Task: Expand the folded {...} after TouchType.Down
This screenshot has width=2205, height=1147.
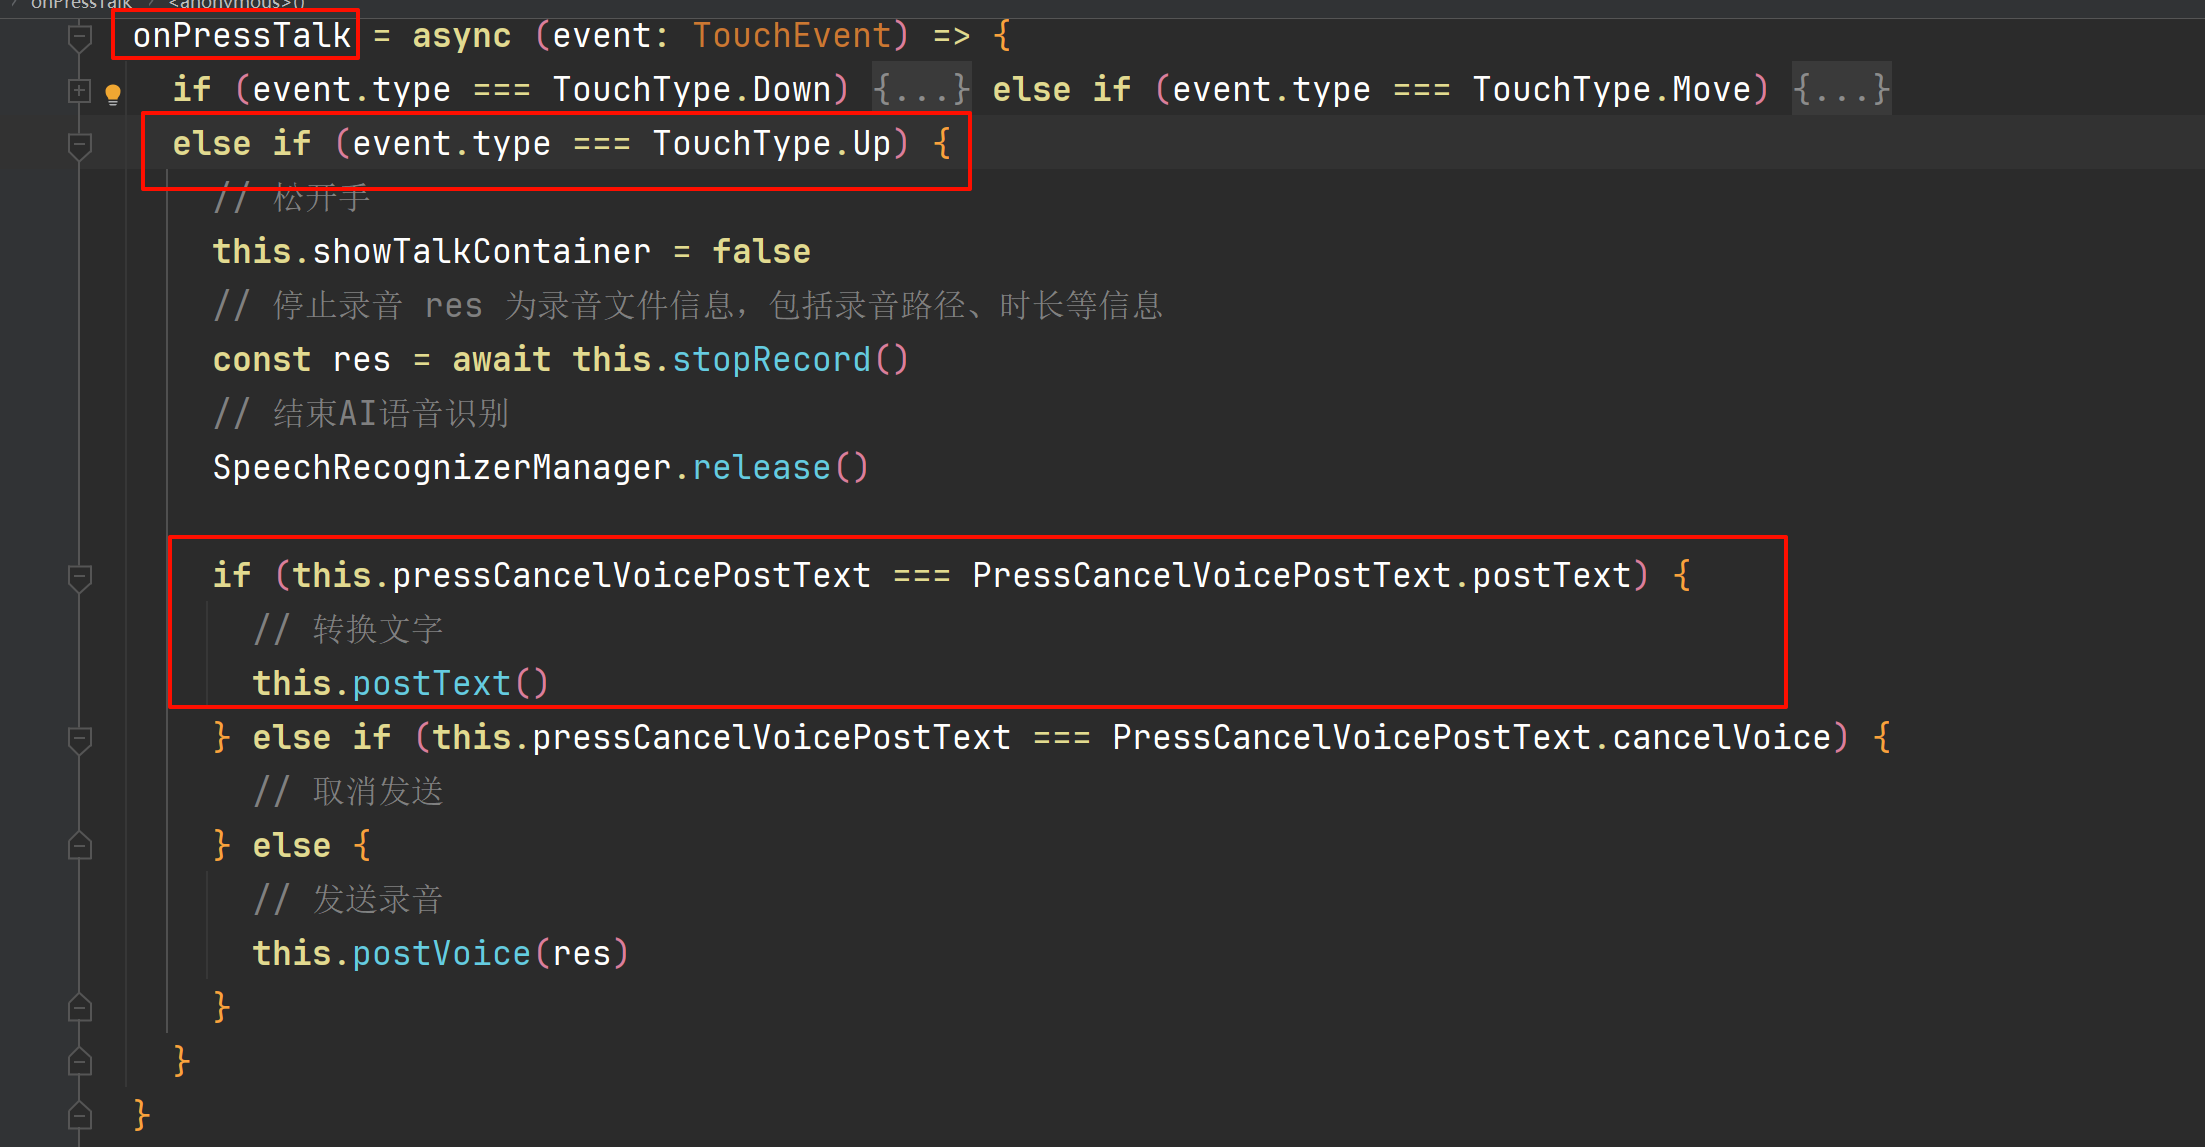Action: (920, 90)
